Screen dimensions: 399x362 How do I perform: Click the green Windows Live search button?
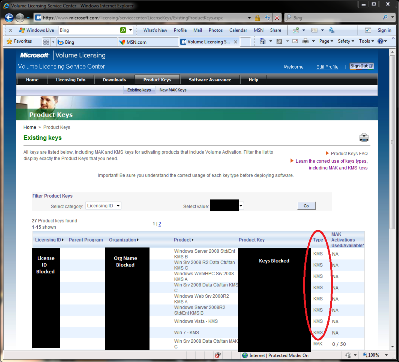123,30
